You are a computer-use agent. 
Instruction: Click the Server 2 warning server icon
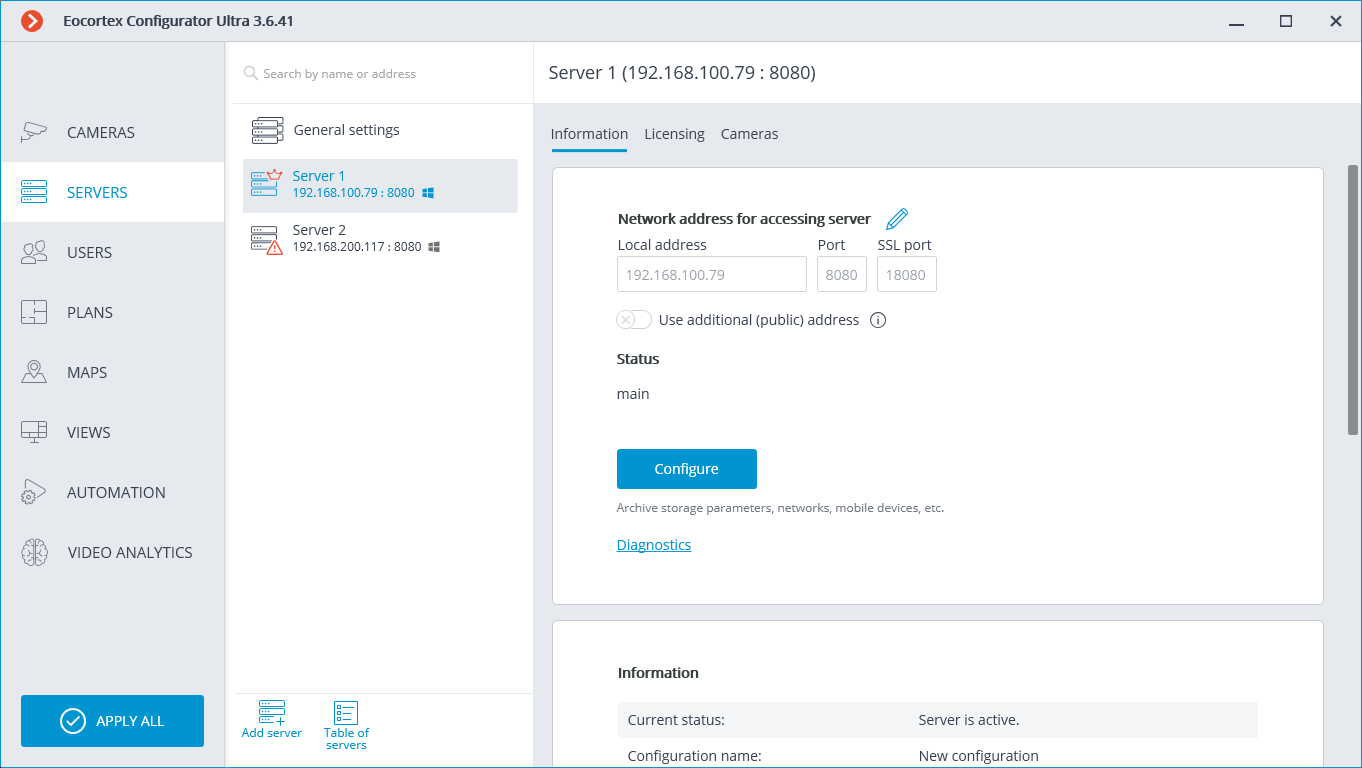click(x=267, y=239)
